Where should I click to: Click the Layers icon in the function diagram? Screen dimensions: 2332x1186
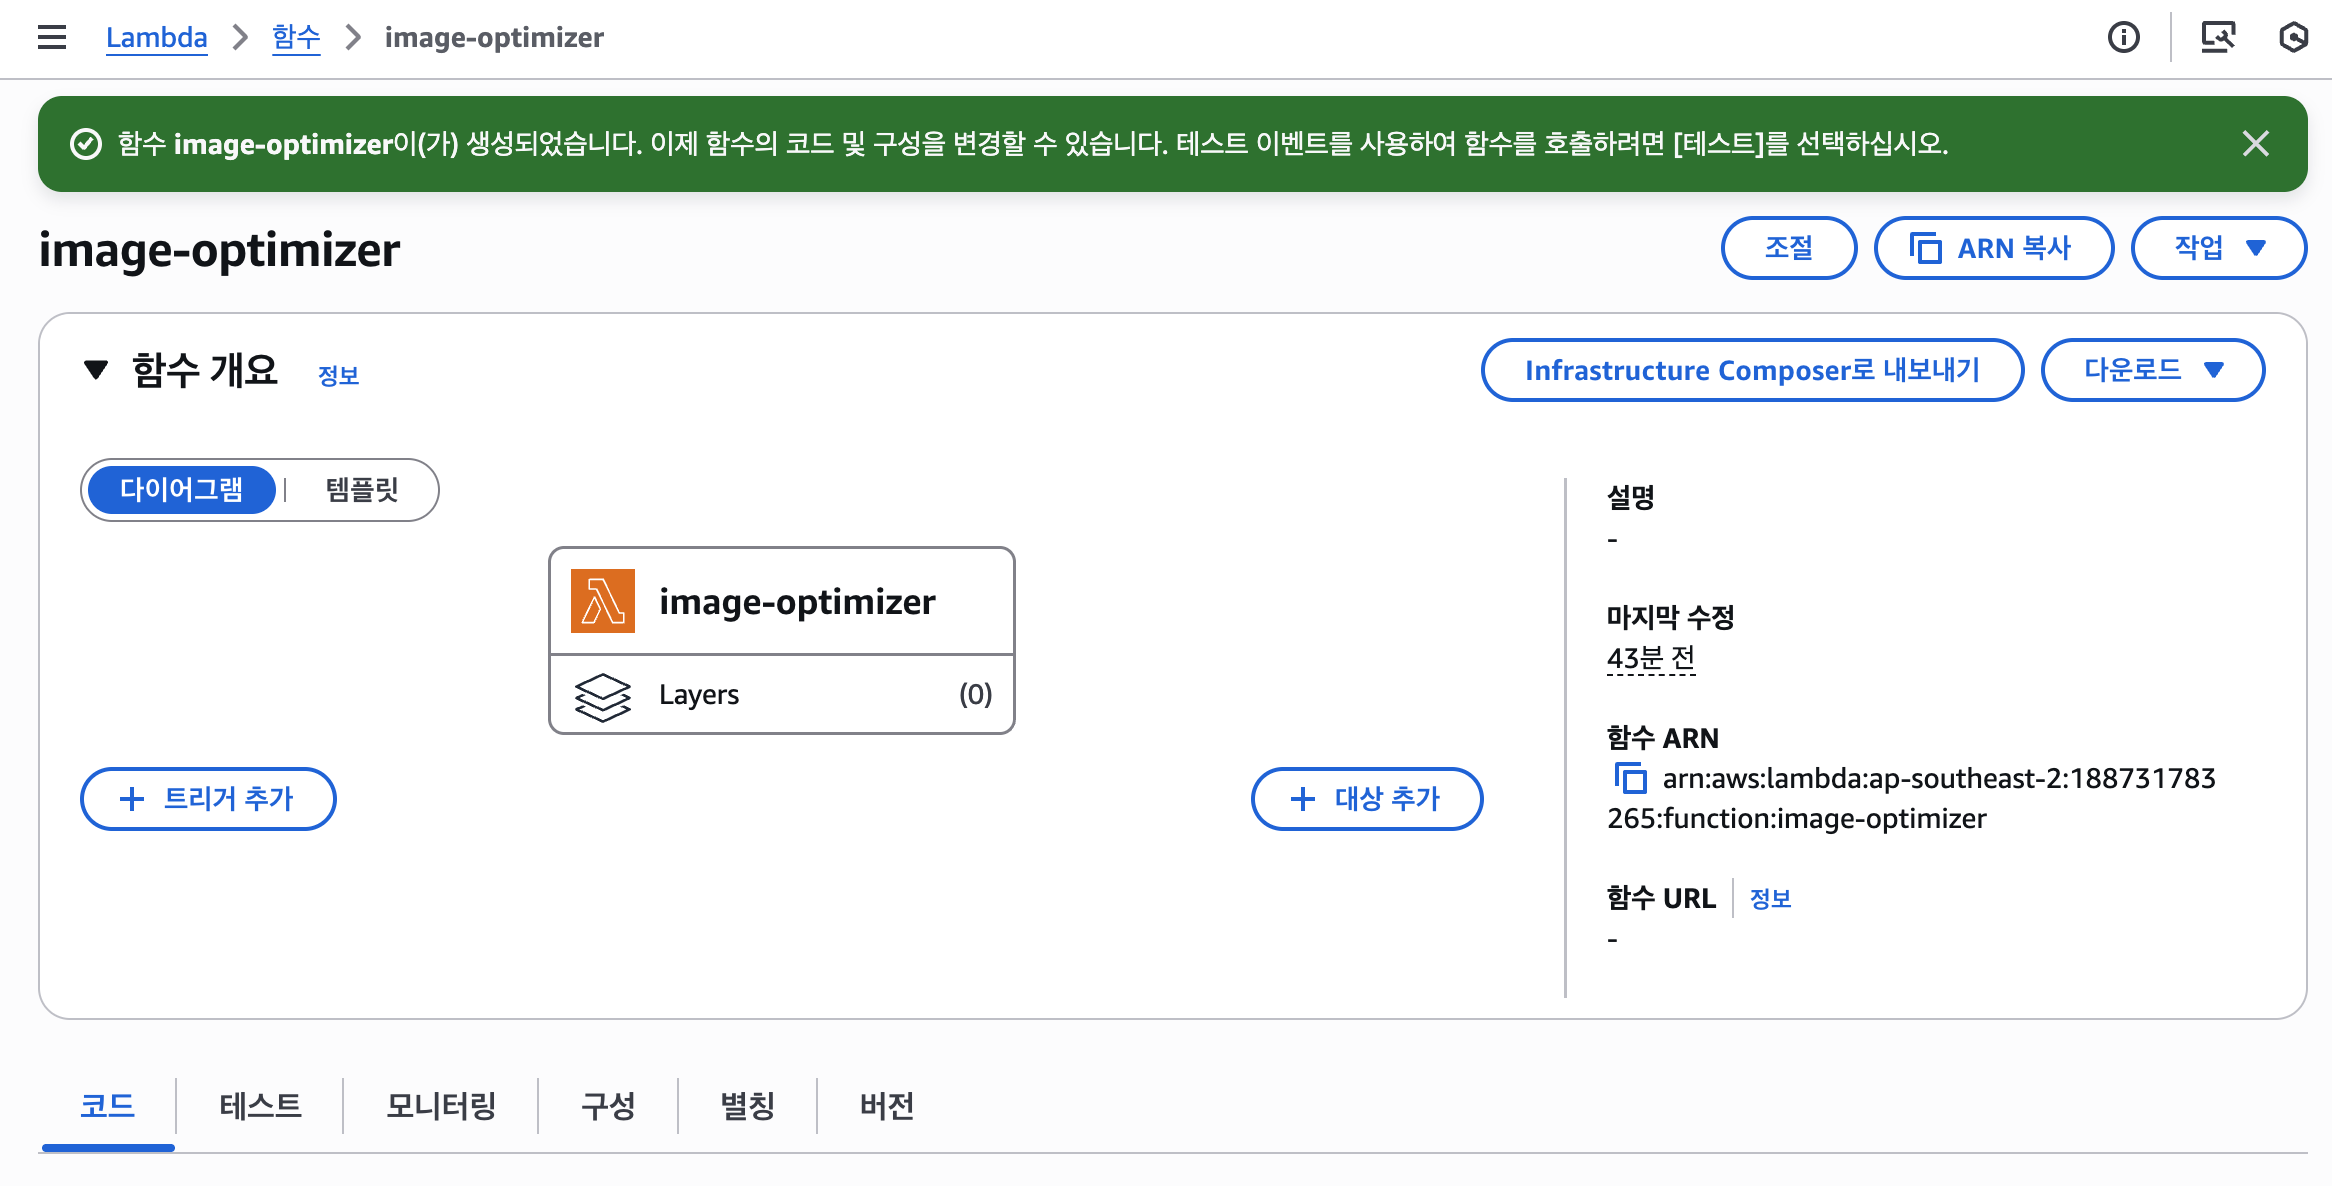(603, 694)
